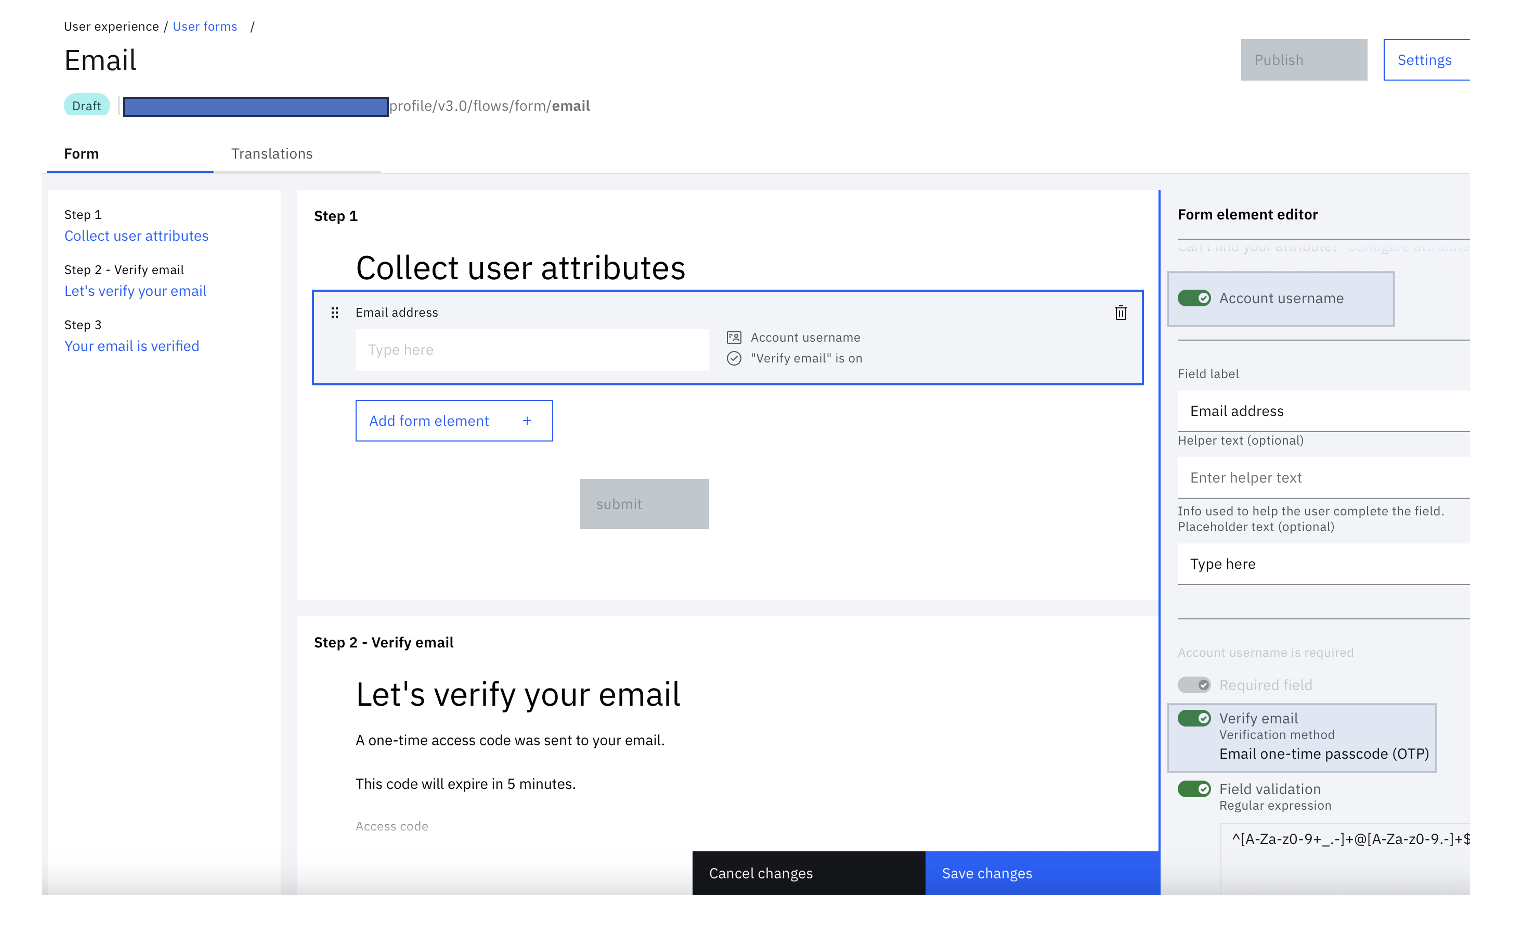Screen dimensions: 1518x942
Task: Click the Enter helper text field
Action: coord(1324,478)
